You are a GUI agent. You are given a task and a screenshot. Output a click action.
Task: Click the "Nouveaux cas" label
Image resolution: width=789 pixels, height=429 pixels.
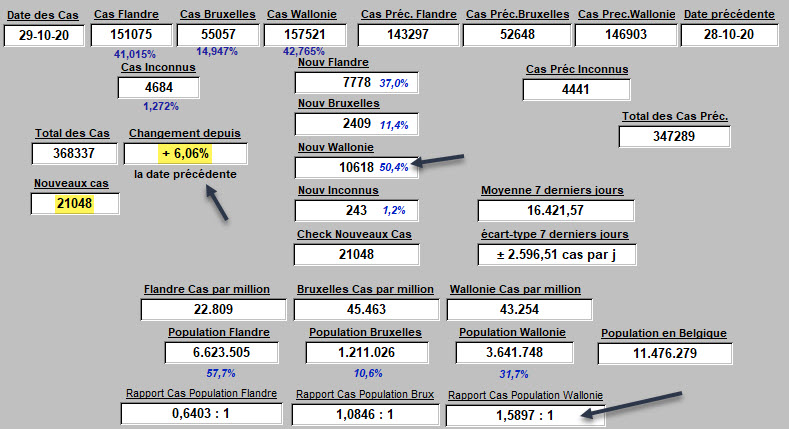click(71, 184)
